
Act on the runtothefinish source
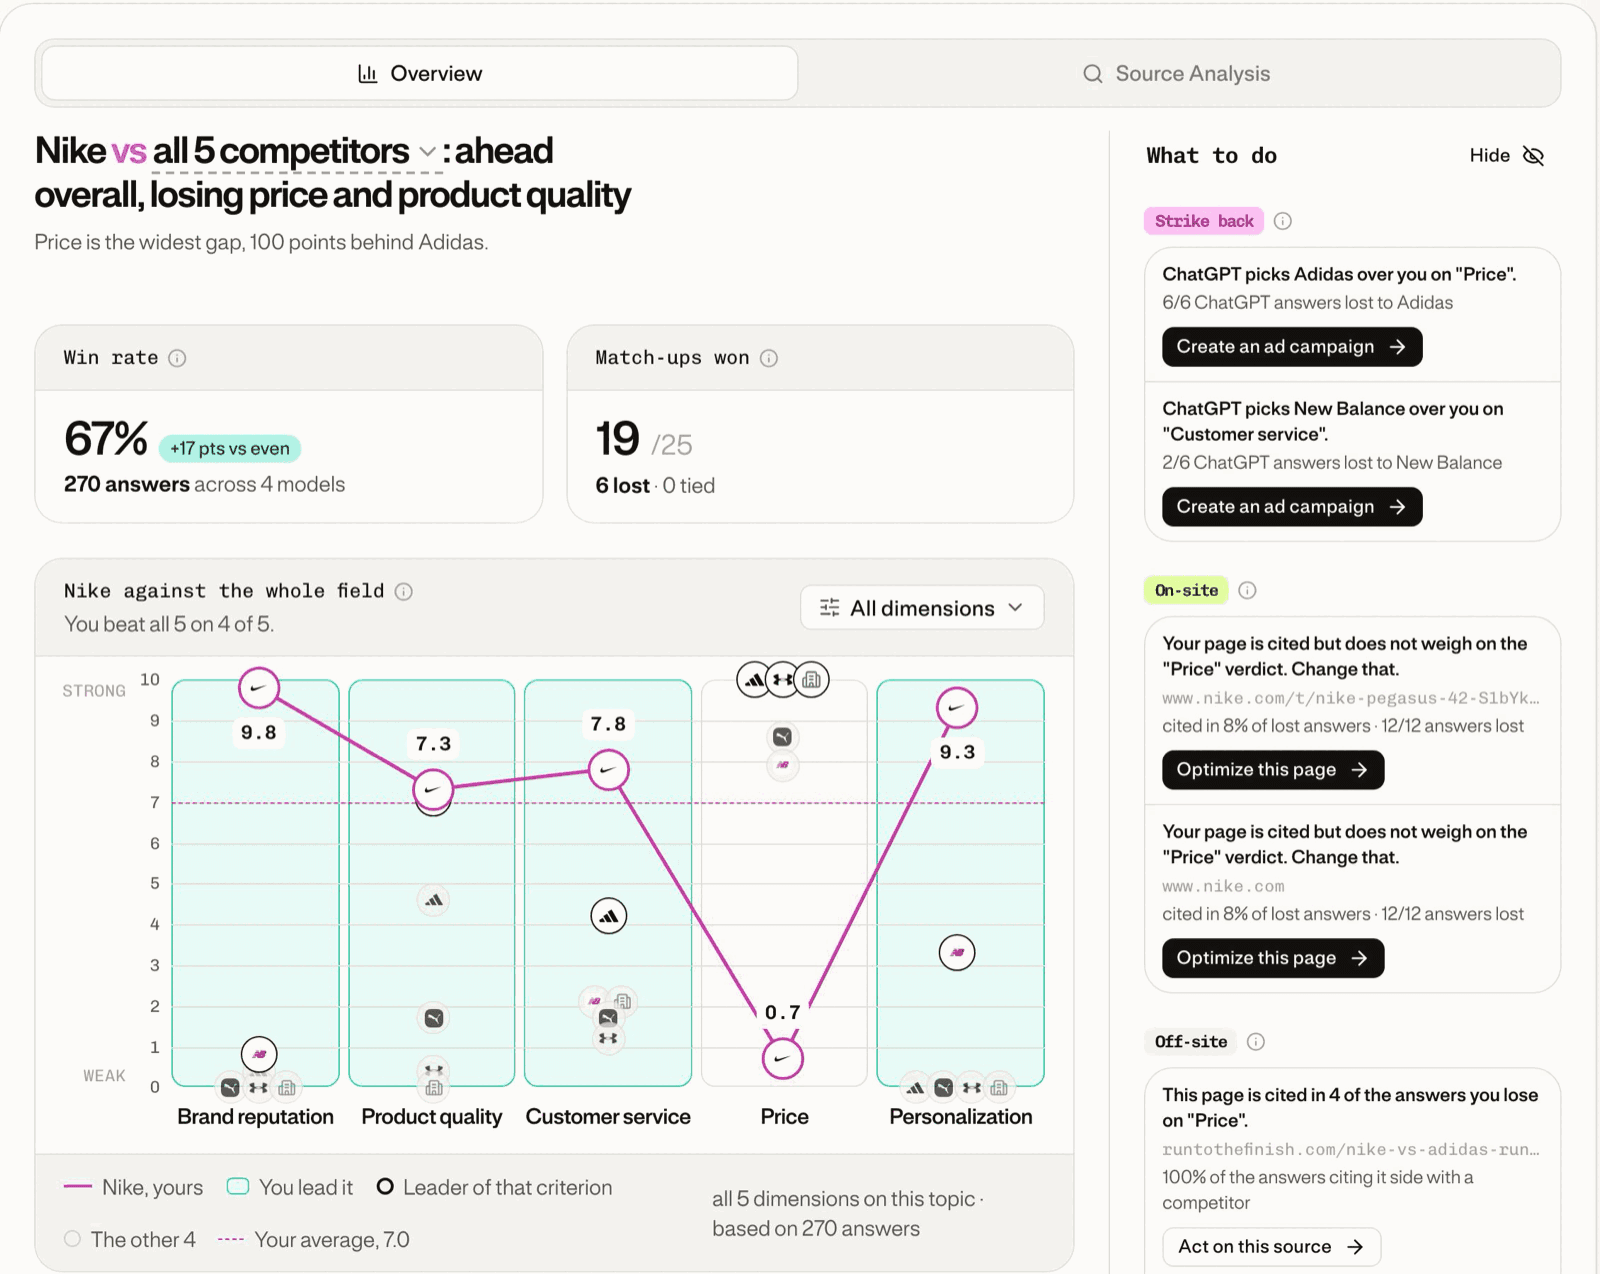point(1271,1247)
